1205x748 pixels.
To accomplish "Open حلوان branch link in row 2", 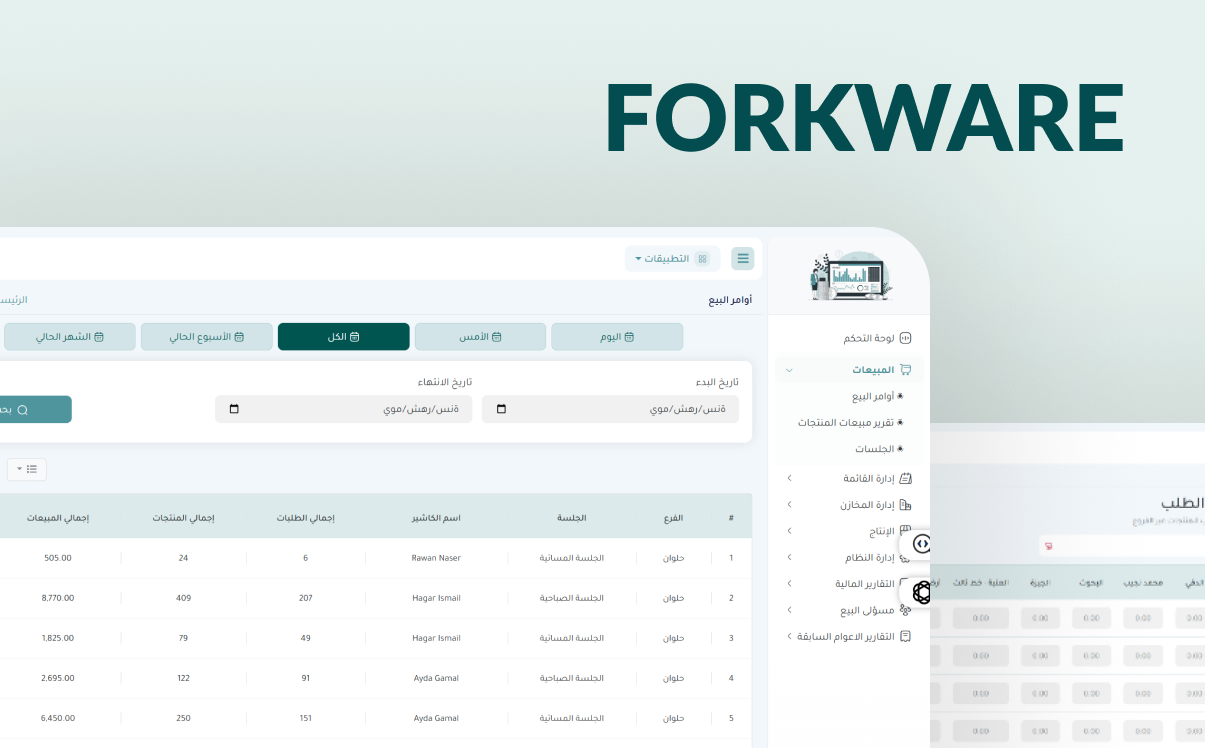I will coord(674,598).
